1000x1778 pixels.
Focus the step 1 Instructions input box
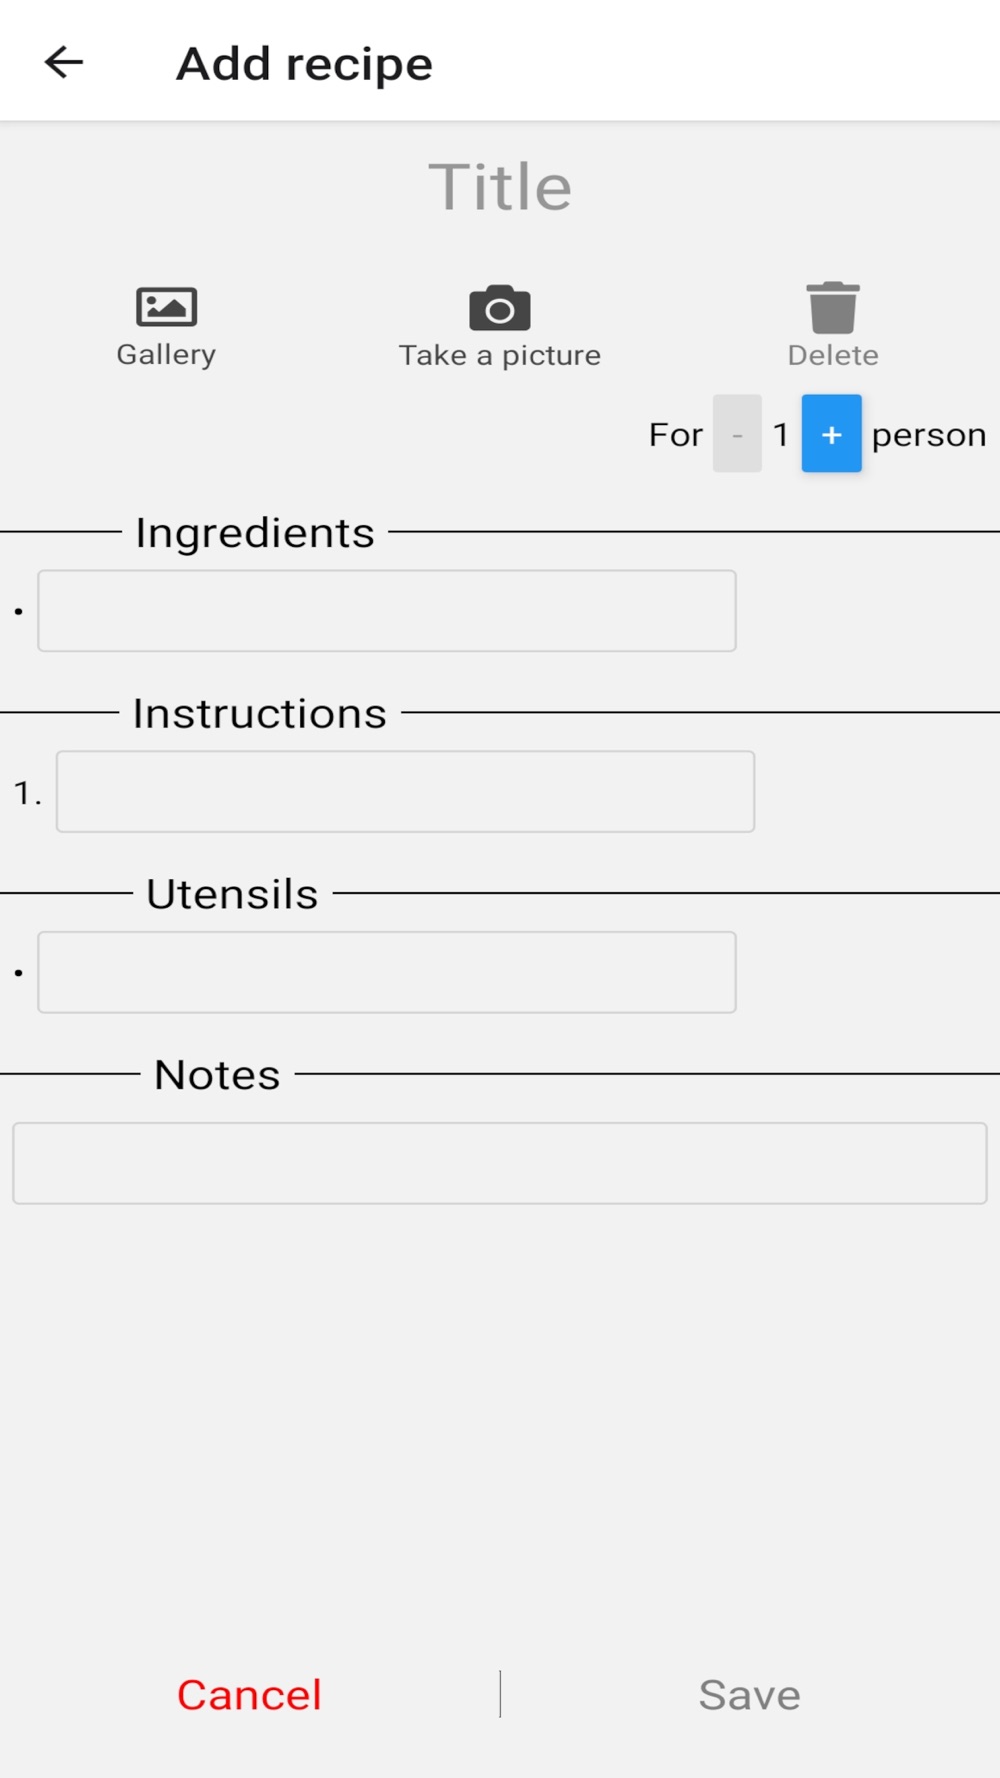tap(405, 792)
